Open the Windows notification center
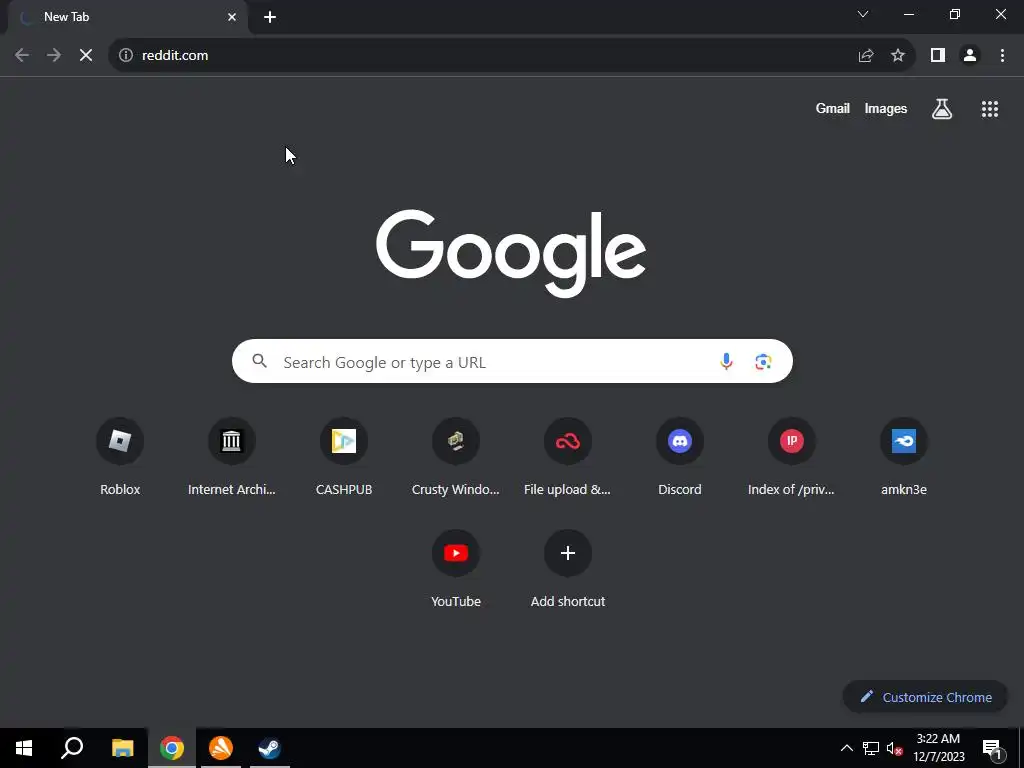The height and width of the screenshot is (768, 1024). pyautogui.click(x=991, y=748)
